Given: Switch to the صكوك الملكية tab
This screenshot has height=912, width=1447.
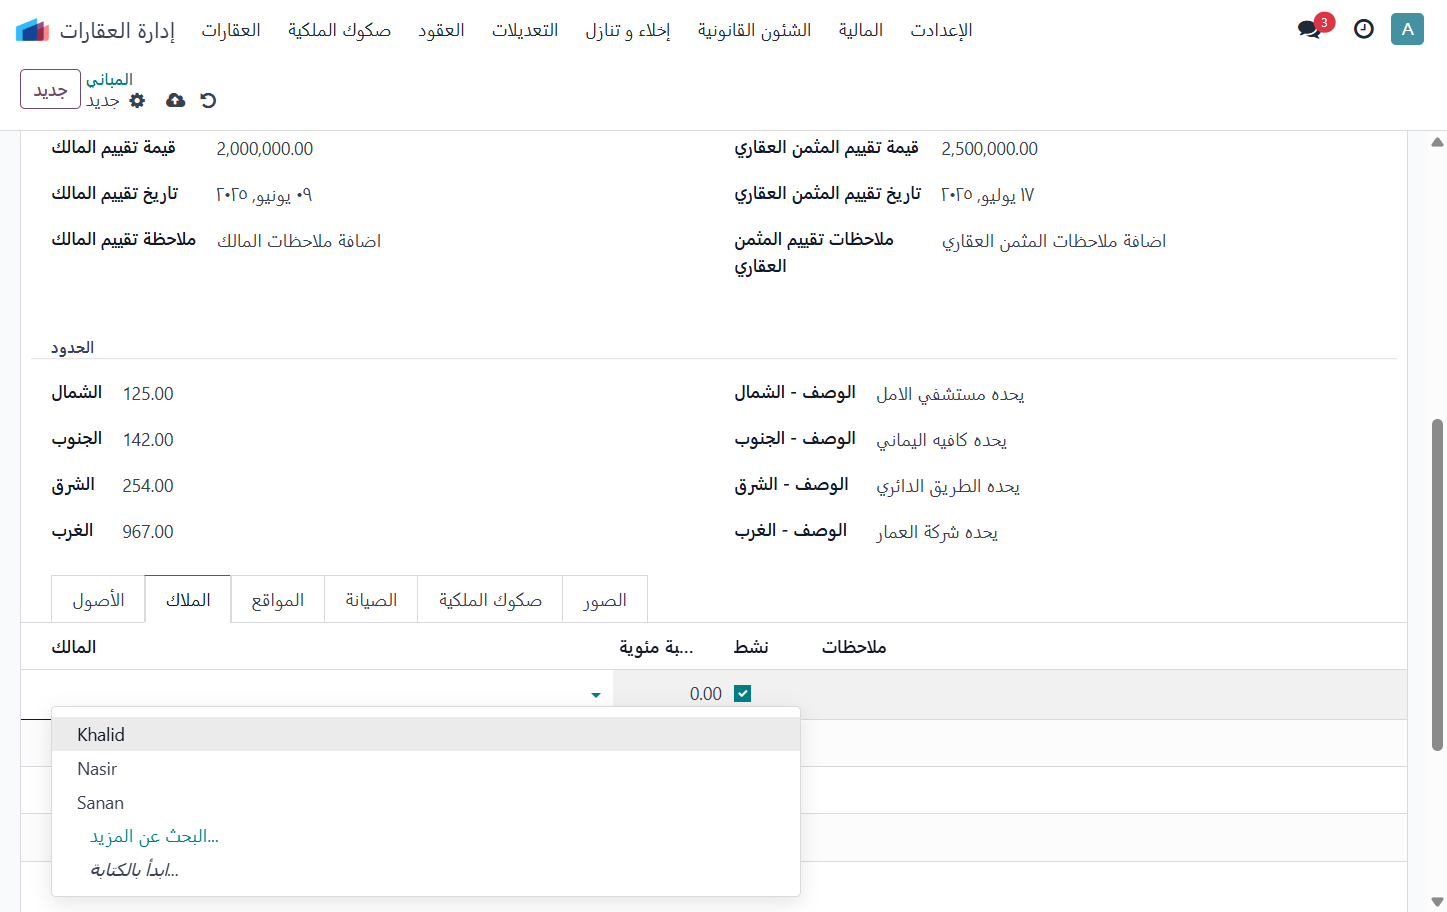Looking at the screenshot, I should click(x=490, y=600).
